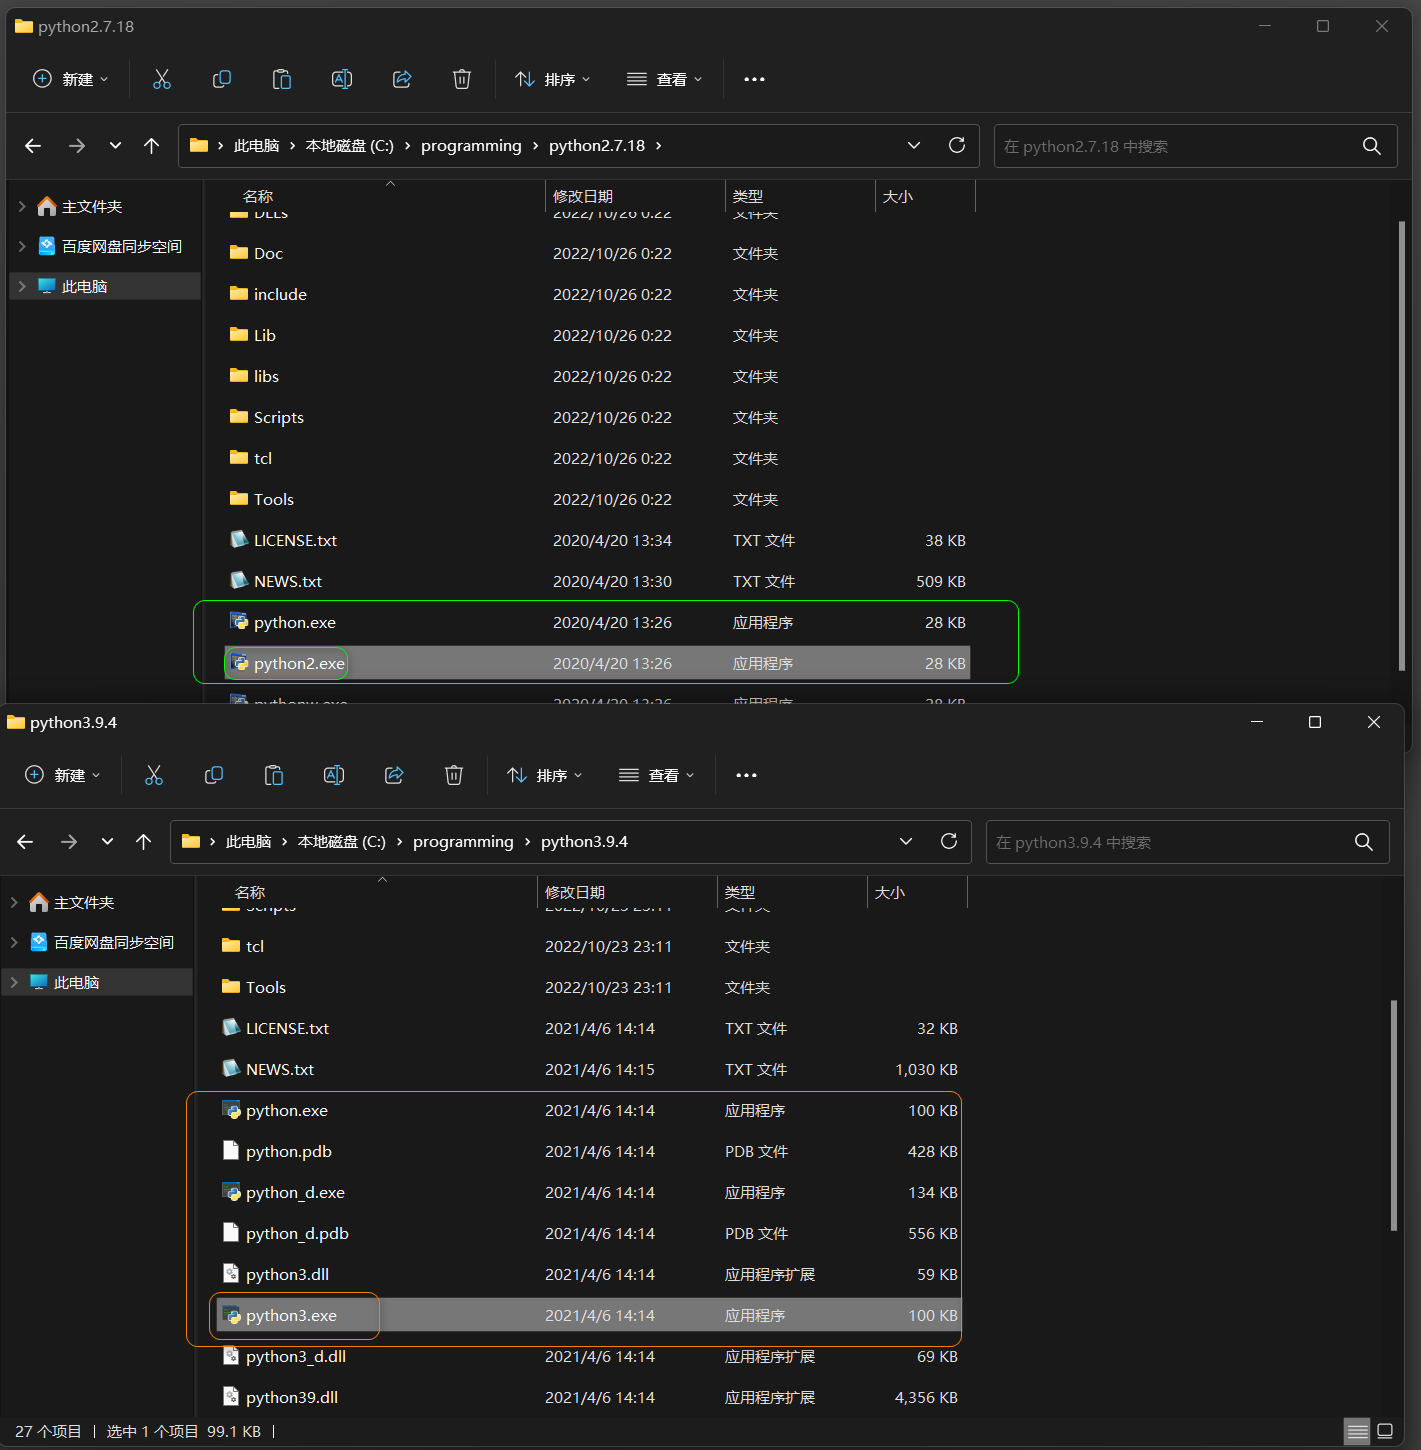The width and height of the screenshot is (1421, 1450).
Task: Select NEWS.txt in python3.9.4 window
Action: point(590,1069)
